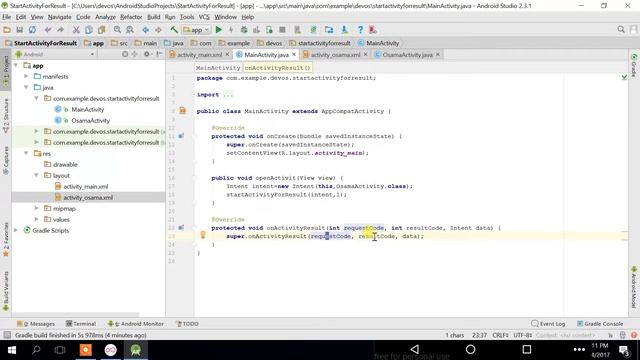Select the drawable folder in tree

coord(65,164)
